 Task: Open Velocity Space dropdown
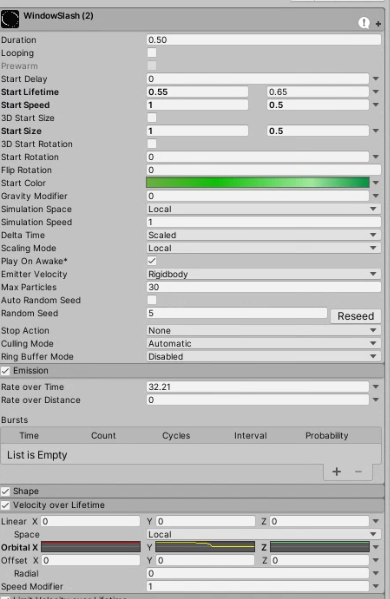click(264, 534)
